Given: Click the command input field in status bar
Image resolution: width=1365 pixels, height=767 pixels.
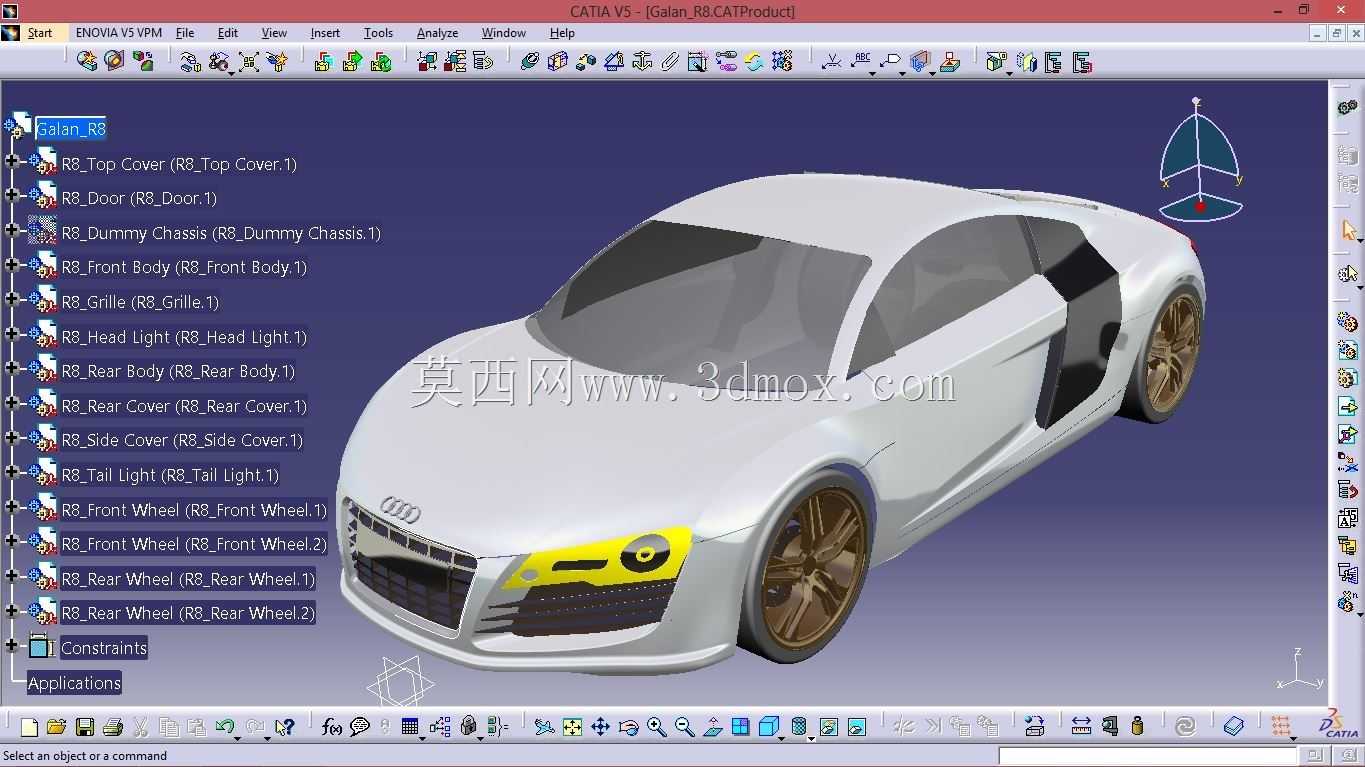Looking at the screenshot, I should point(1148,756).
